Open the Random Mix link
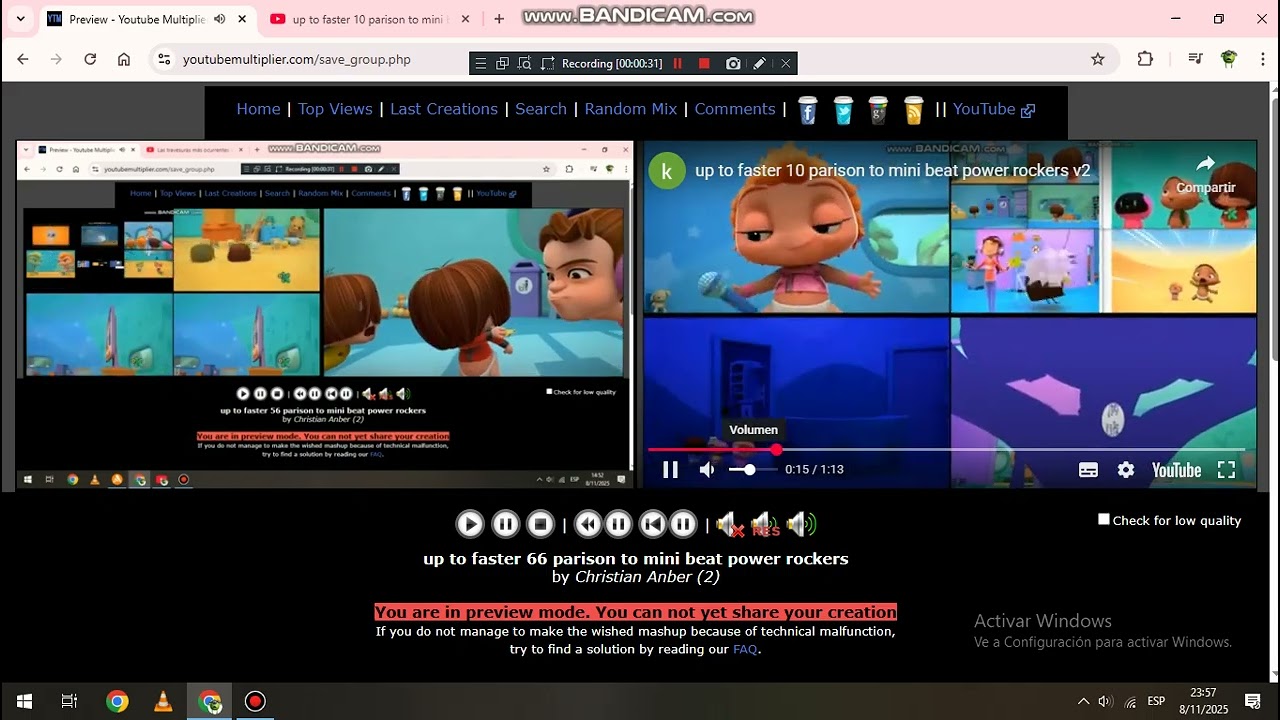The width and height of the screenshot is (1280, 720). pyautogui.click(x=631, y=109)
